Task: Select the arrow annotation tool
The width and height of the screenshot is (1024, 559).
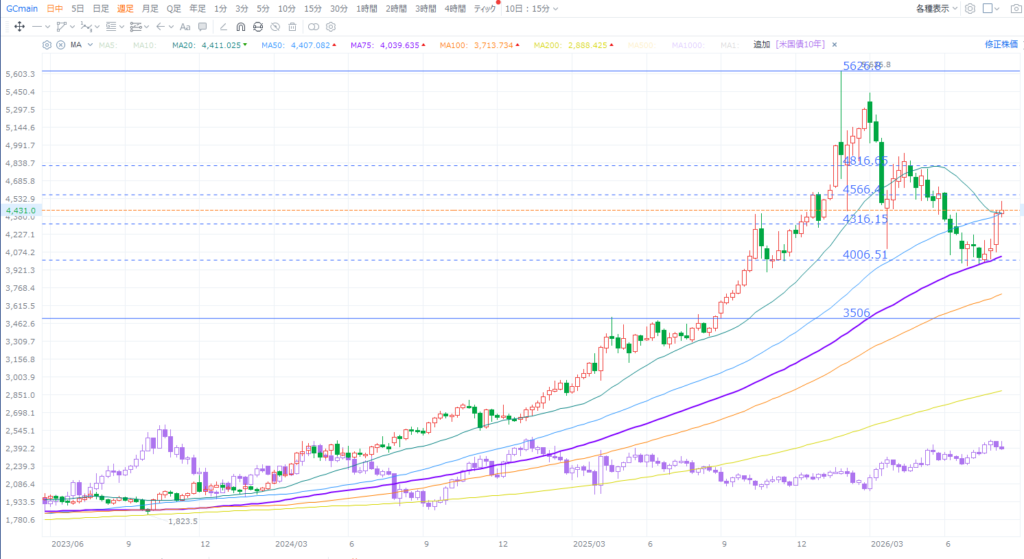Action: 161,27
